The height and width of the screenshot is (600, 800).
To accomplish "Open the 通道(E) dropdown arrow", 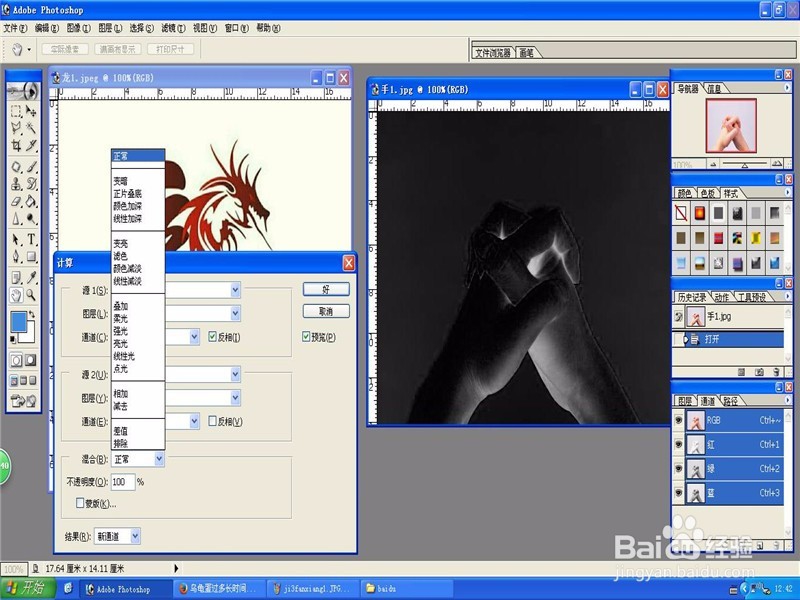I will click(194, 421).
